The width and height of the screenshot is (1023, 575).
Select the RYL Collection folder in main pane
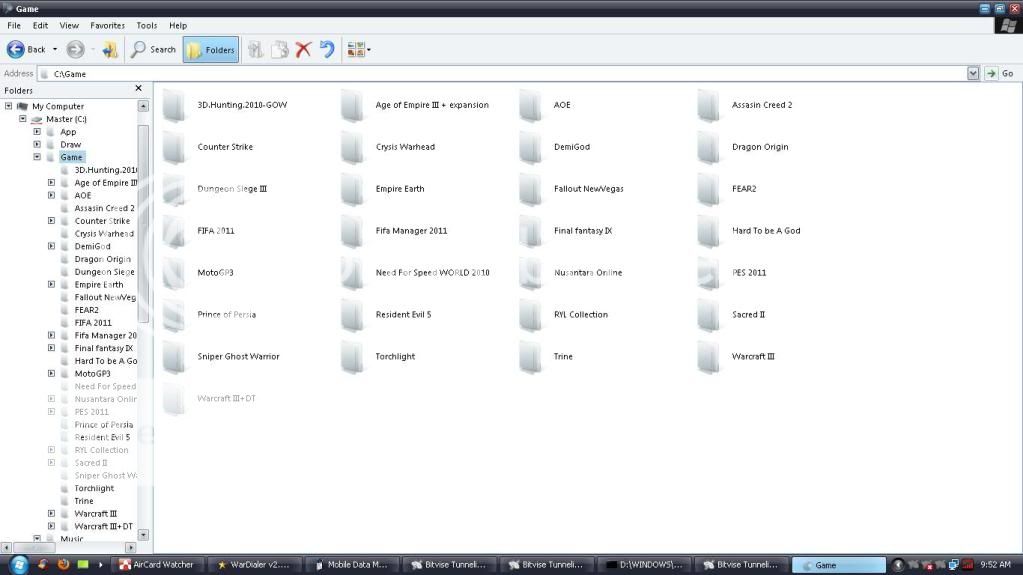click(564, 315)
